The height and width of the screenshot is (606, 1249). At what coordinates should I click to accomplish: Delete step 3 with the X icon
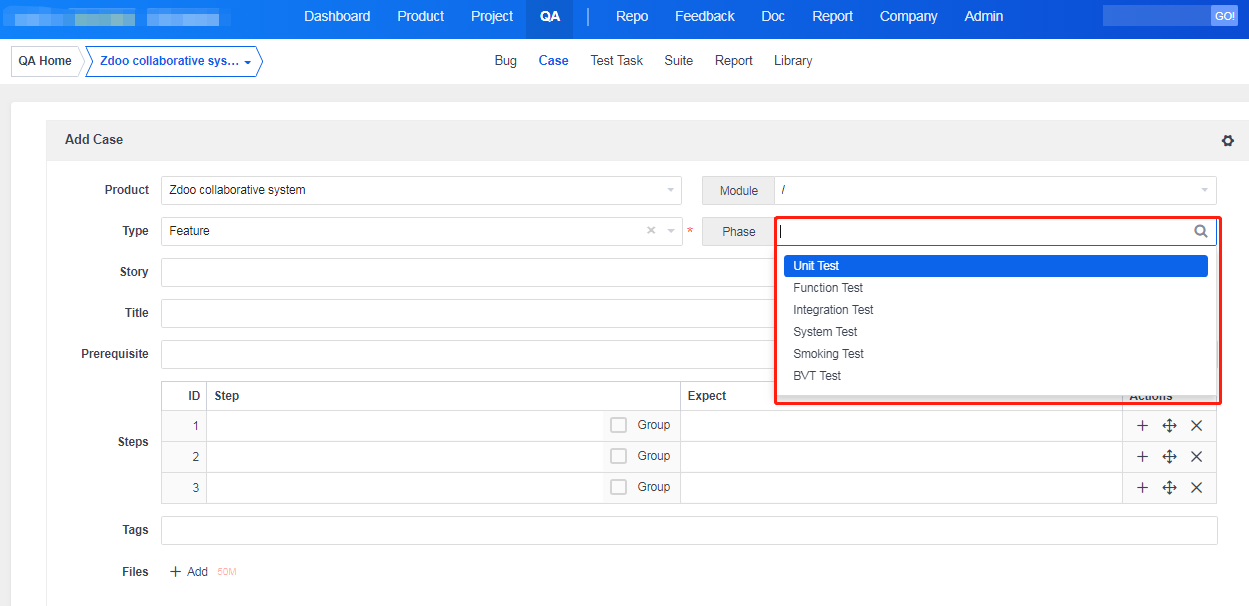(1196, 488)
